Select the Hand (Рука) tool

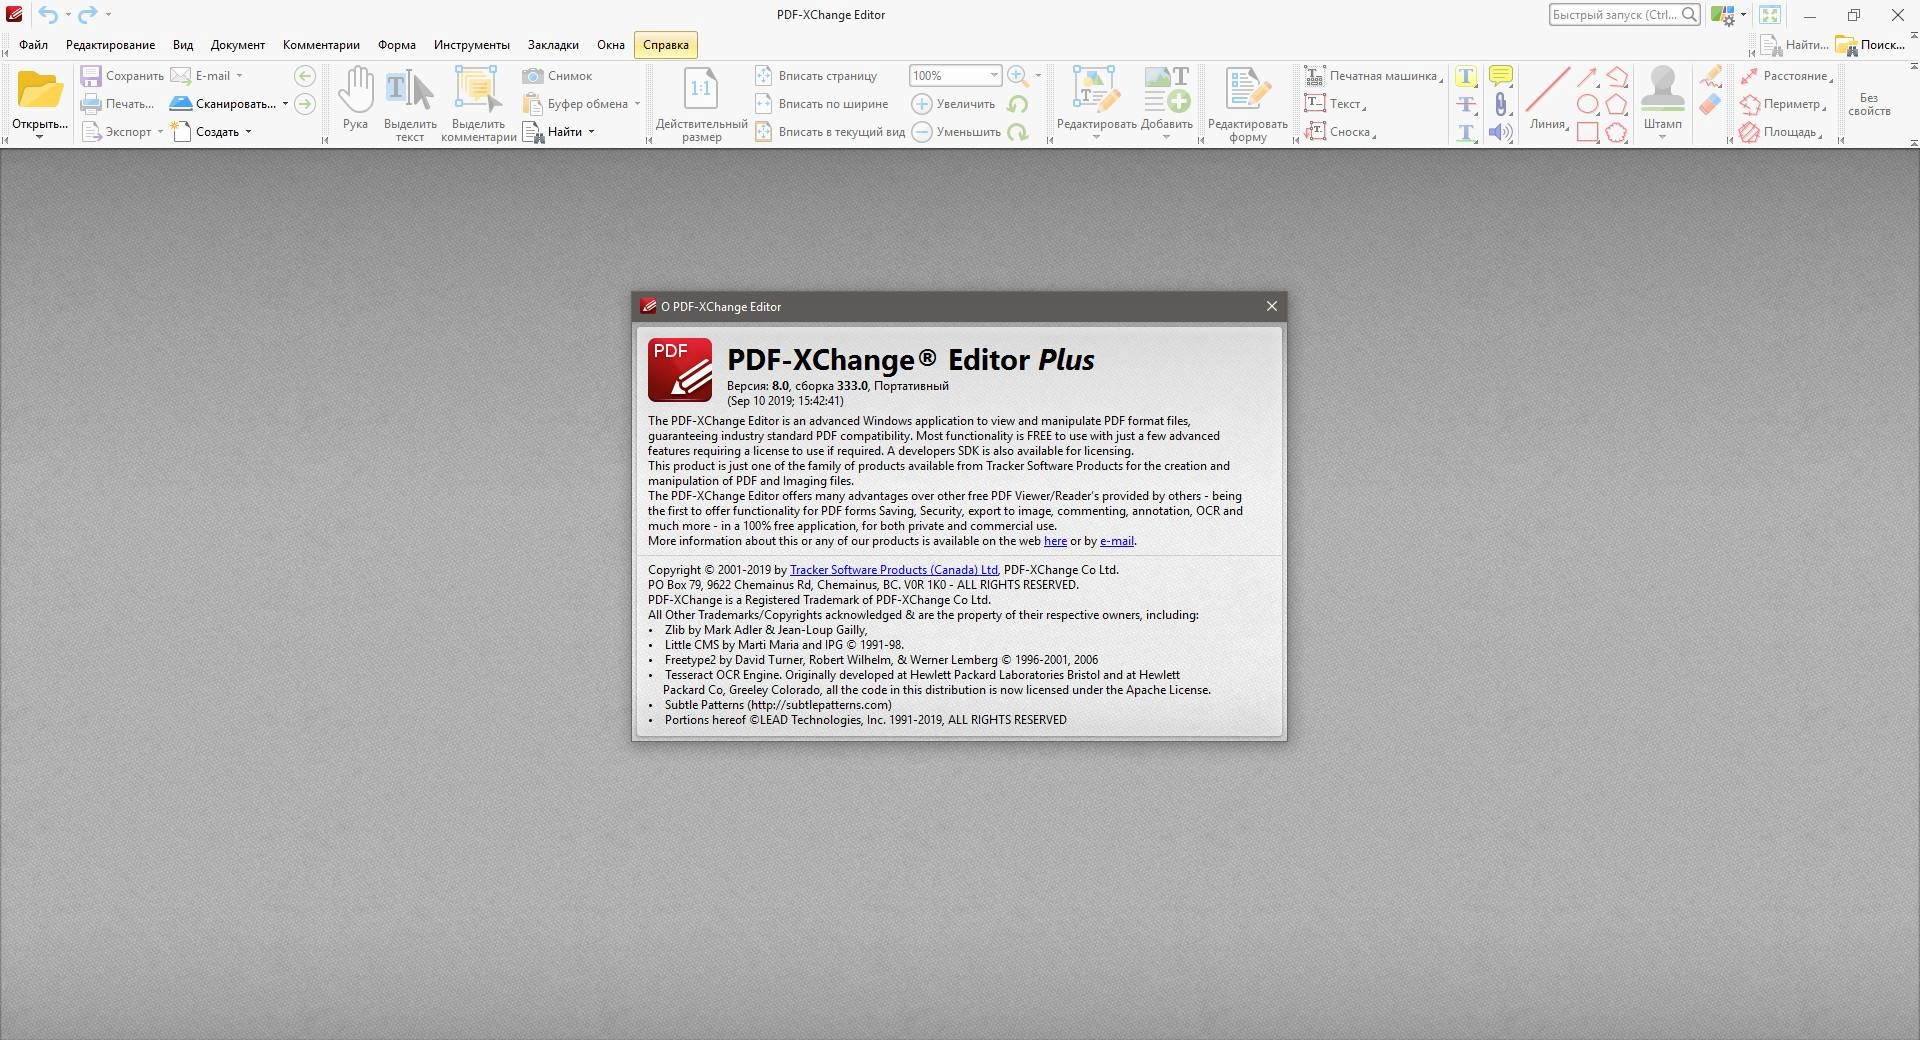[355, 99]
